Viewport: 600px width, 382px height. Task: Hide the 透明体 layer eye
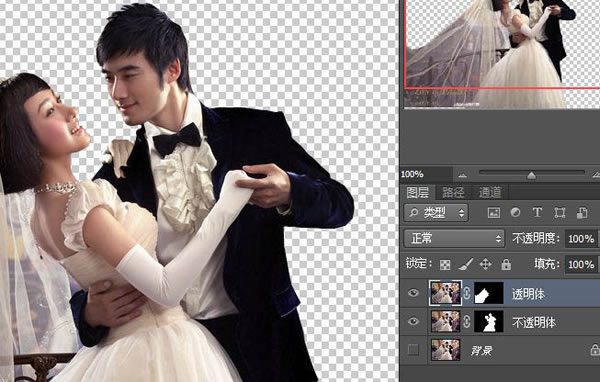[413, 293]
